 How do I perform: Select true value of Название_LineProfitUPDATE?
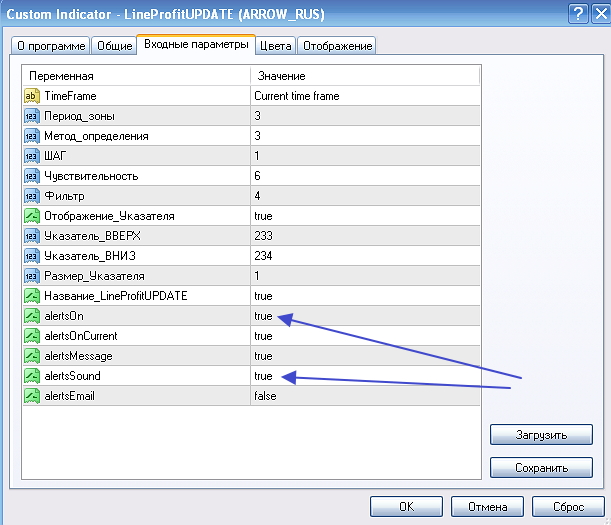[x=263, y=296]
